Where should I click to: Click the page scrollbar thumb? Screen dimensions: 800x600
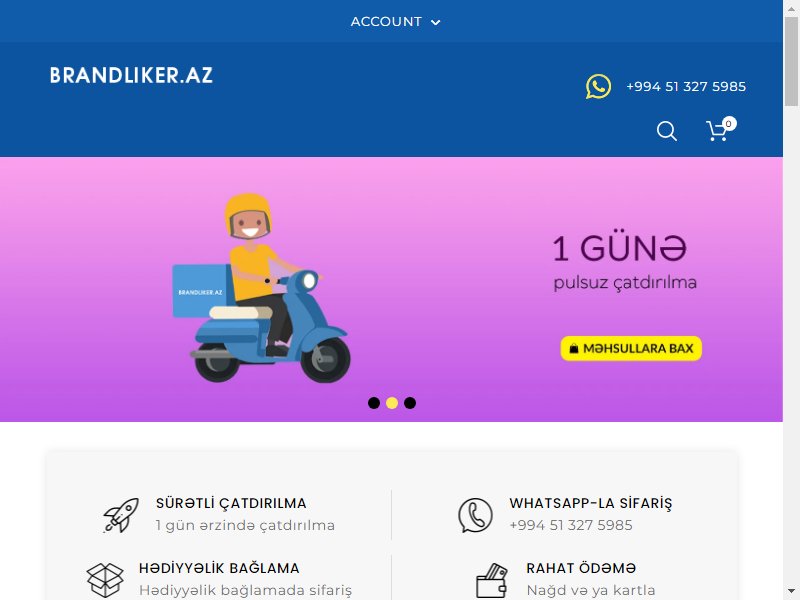pyautogui.click(x=791, y=61)
